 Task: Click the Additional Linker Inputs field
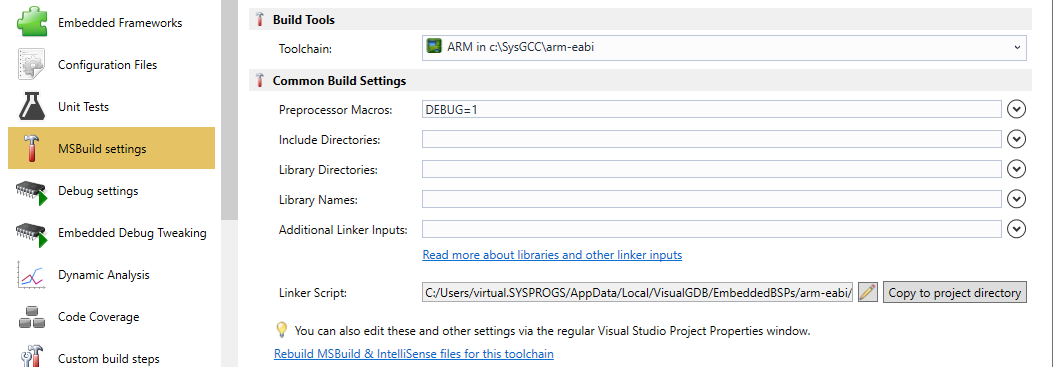coord(712,230)
